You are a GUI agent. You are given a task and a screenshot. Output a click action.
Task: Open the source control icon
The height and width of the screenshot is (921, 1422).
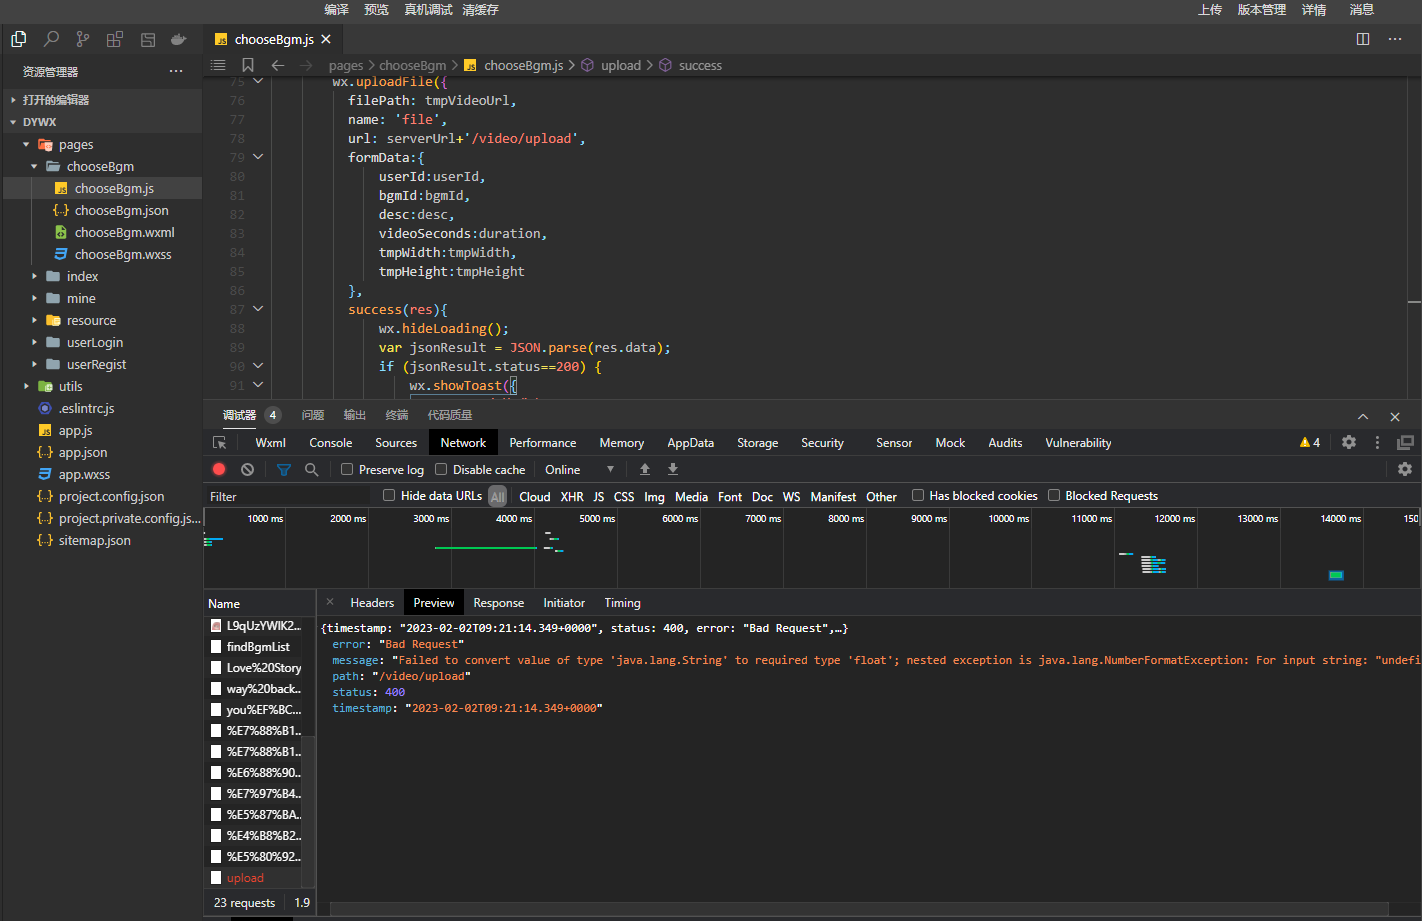click(x=83, y=39)
